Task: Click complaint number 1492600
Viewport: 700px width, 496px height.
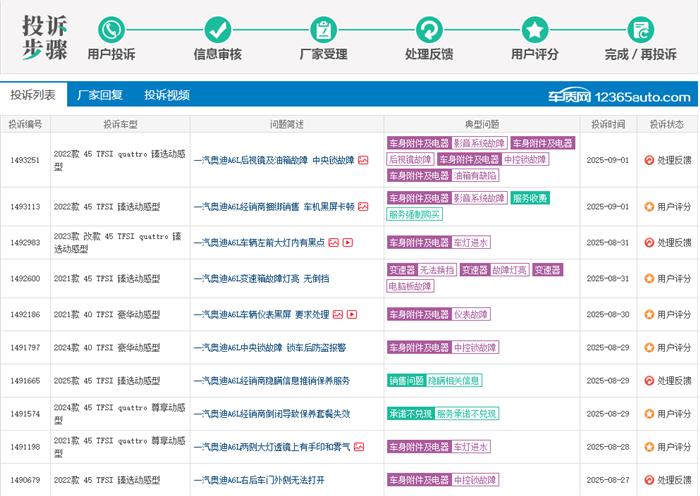Action: 25,279
